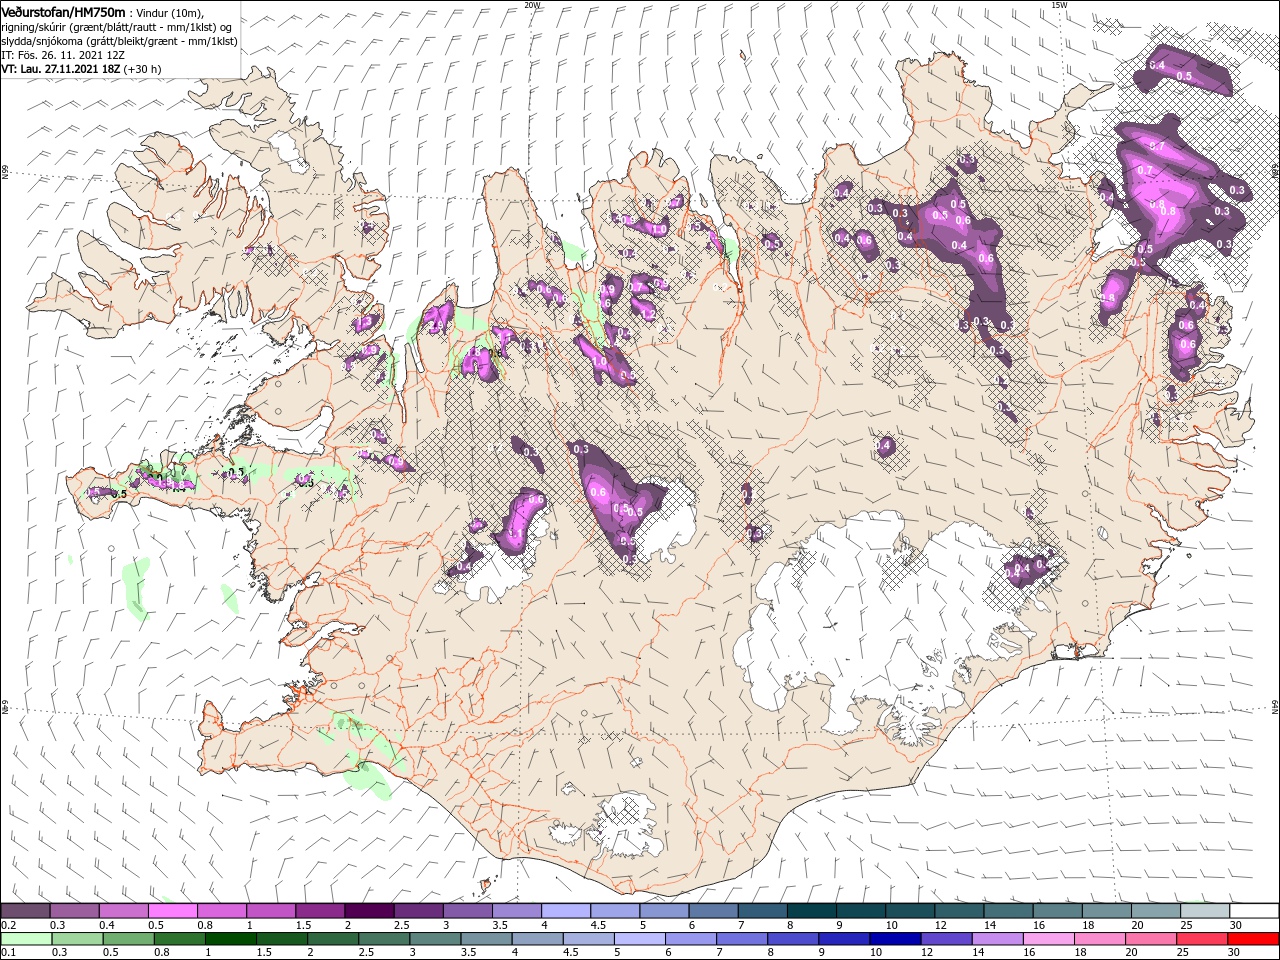Click the bottom-row legend swatch for 2

tap(333, 939)
